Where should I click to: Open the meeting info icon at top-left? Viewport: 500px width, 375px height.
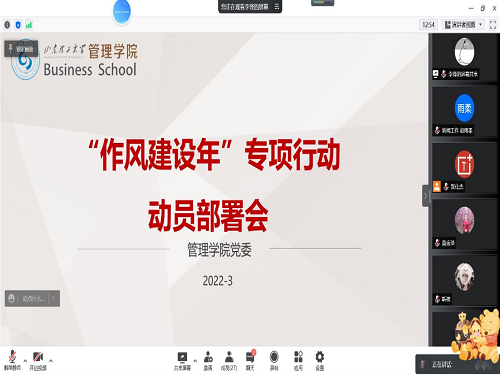7,25
